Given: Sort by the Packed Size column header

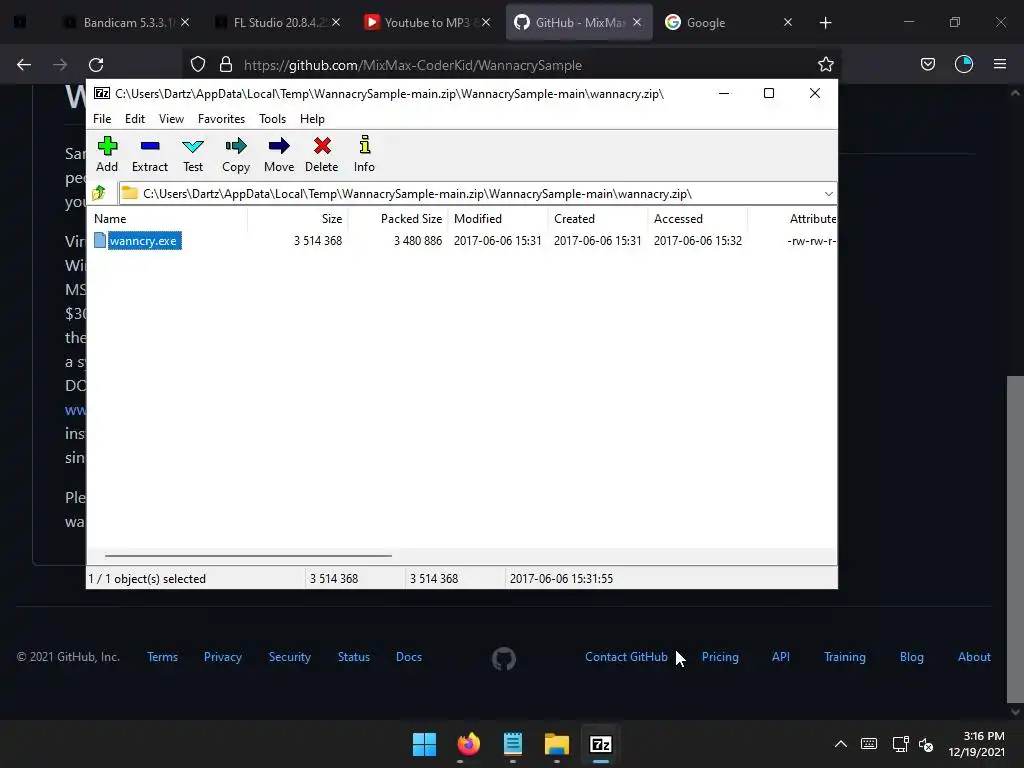Looking at the screenshot, I should [x=398, y=219].
